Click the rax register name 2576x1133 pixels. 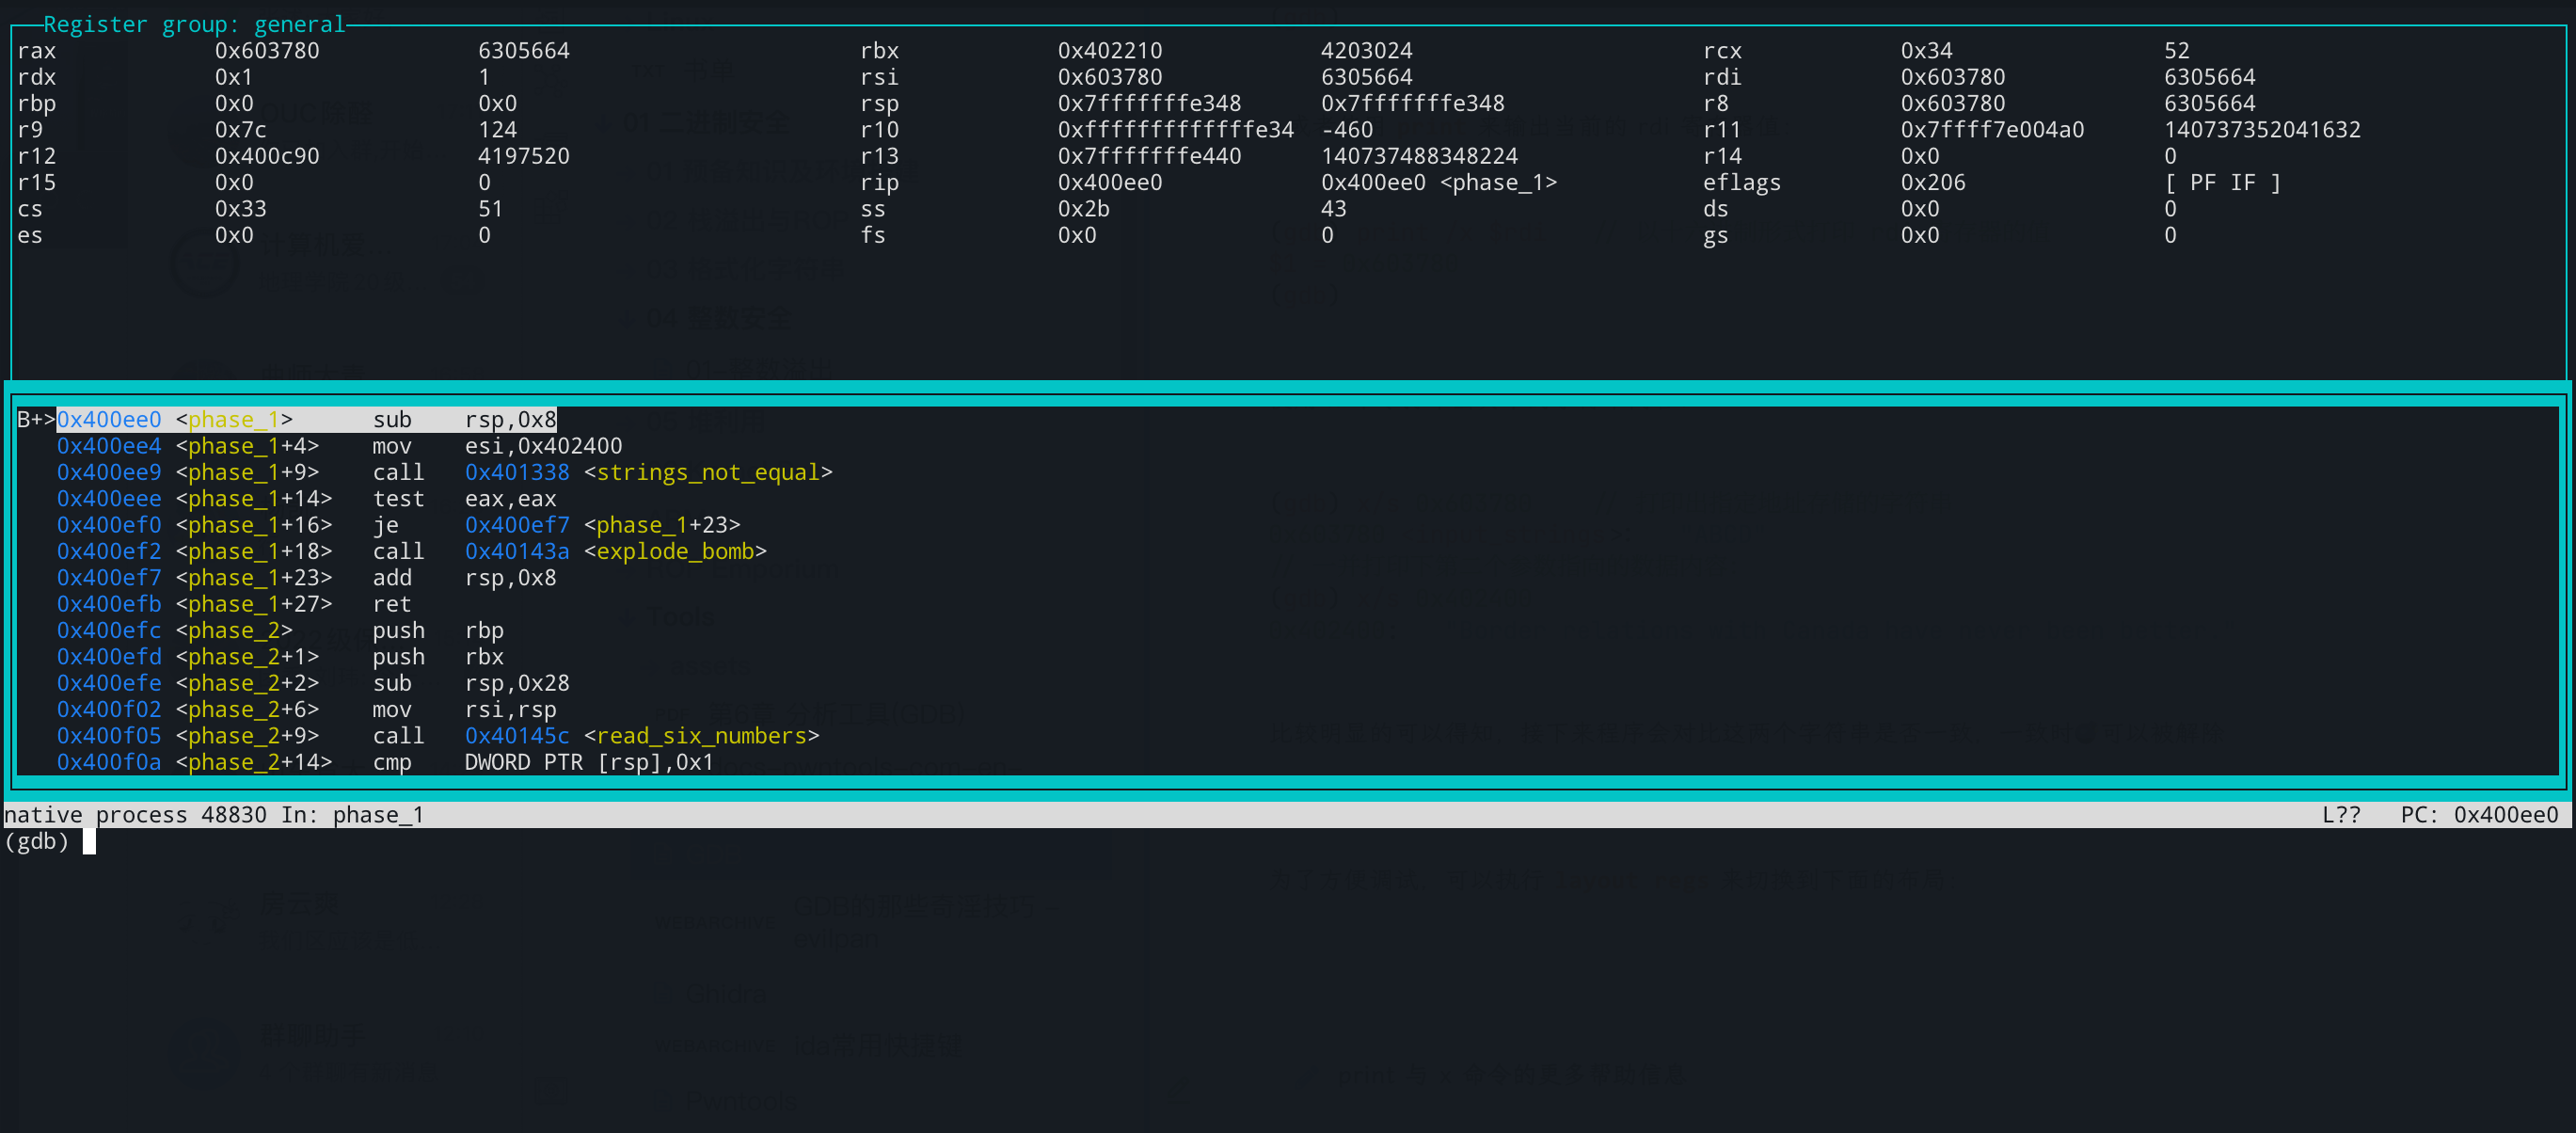coord(37,50)
